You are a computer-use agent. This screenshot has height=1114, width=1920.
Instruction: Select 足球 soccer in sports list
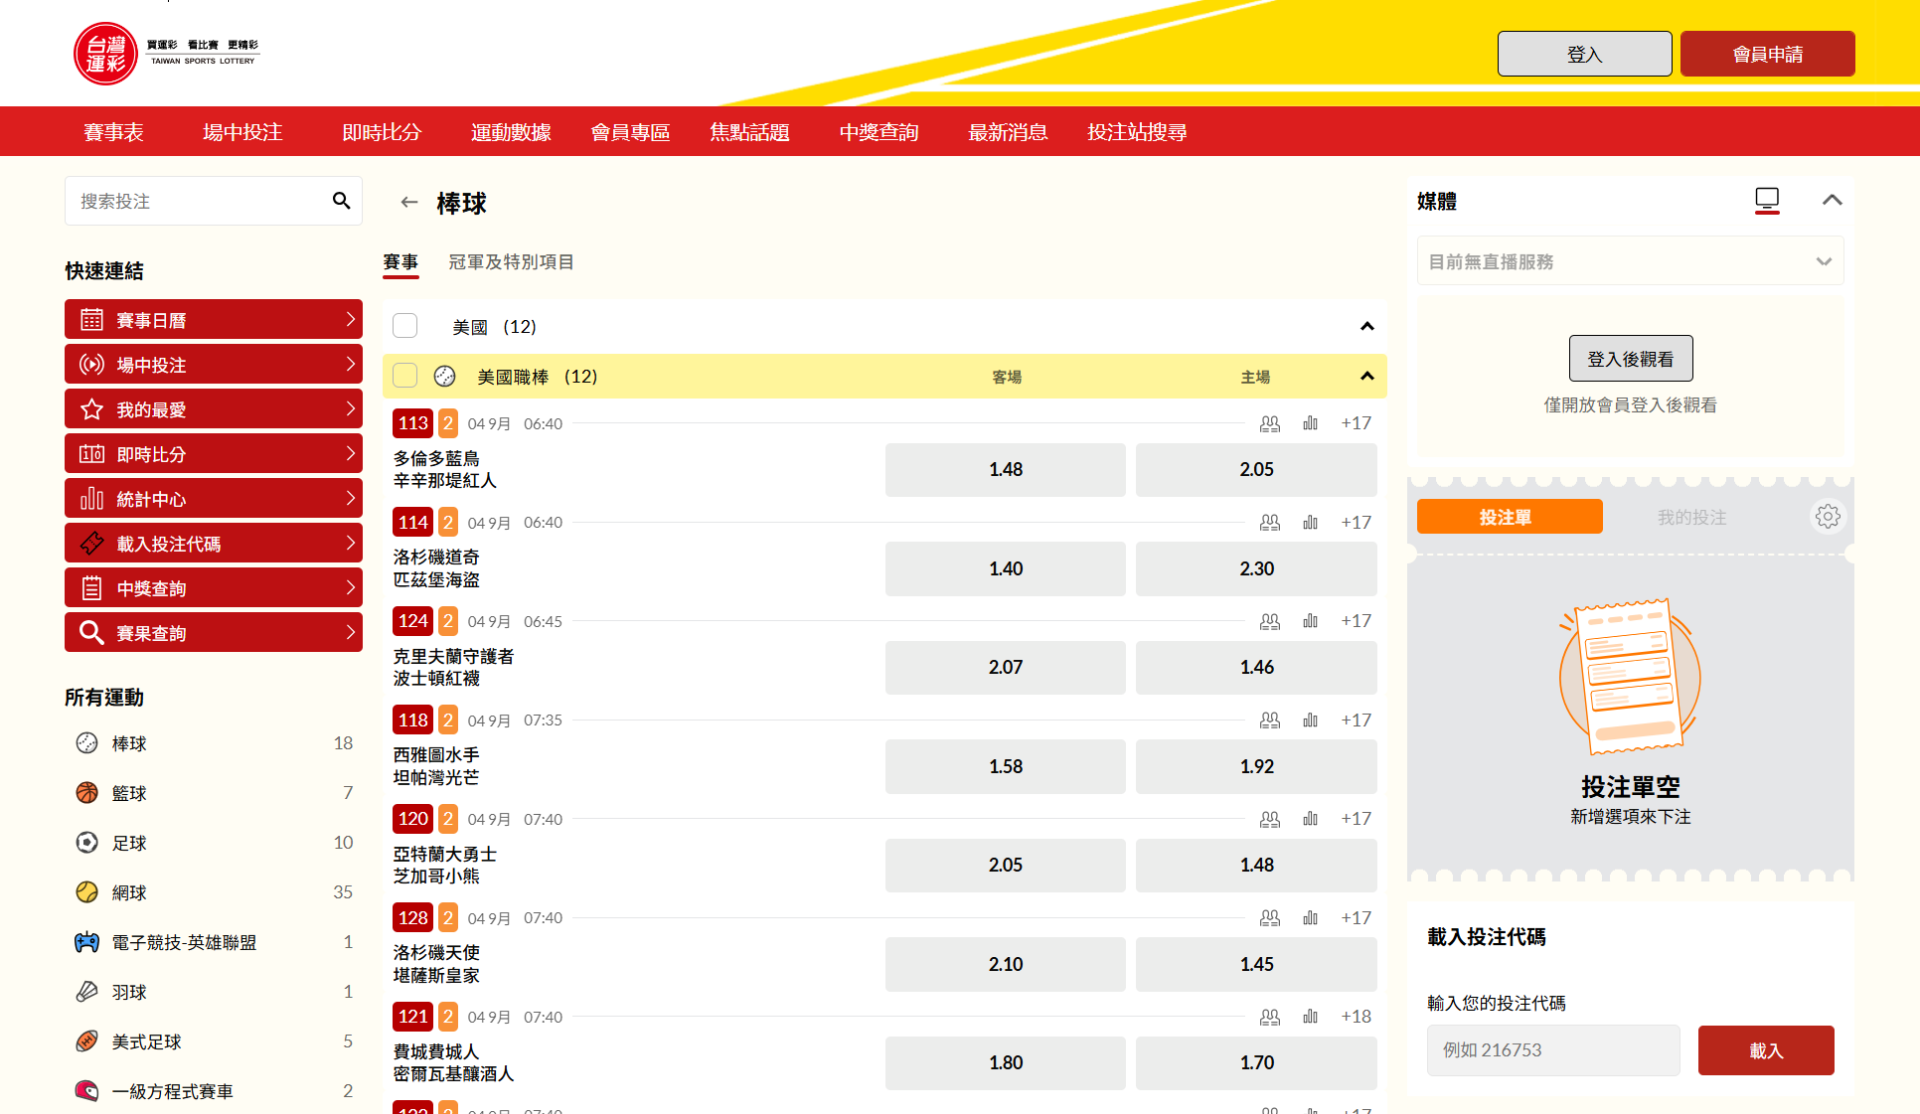coord(213,843)
